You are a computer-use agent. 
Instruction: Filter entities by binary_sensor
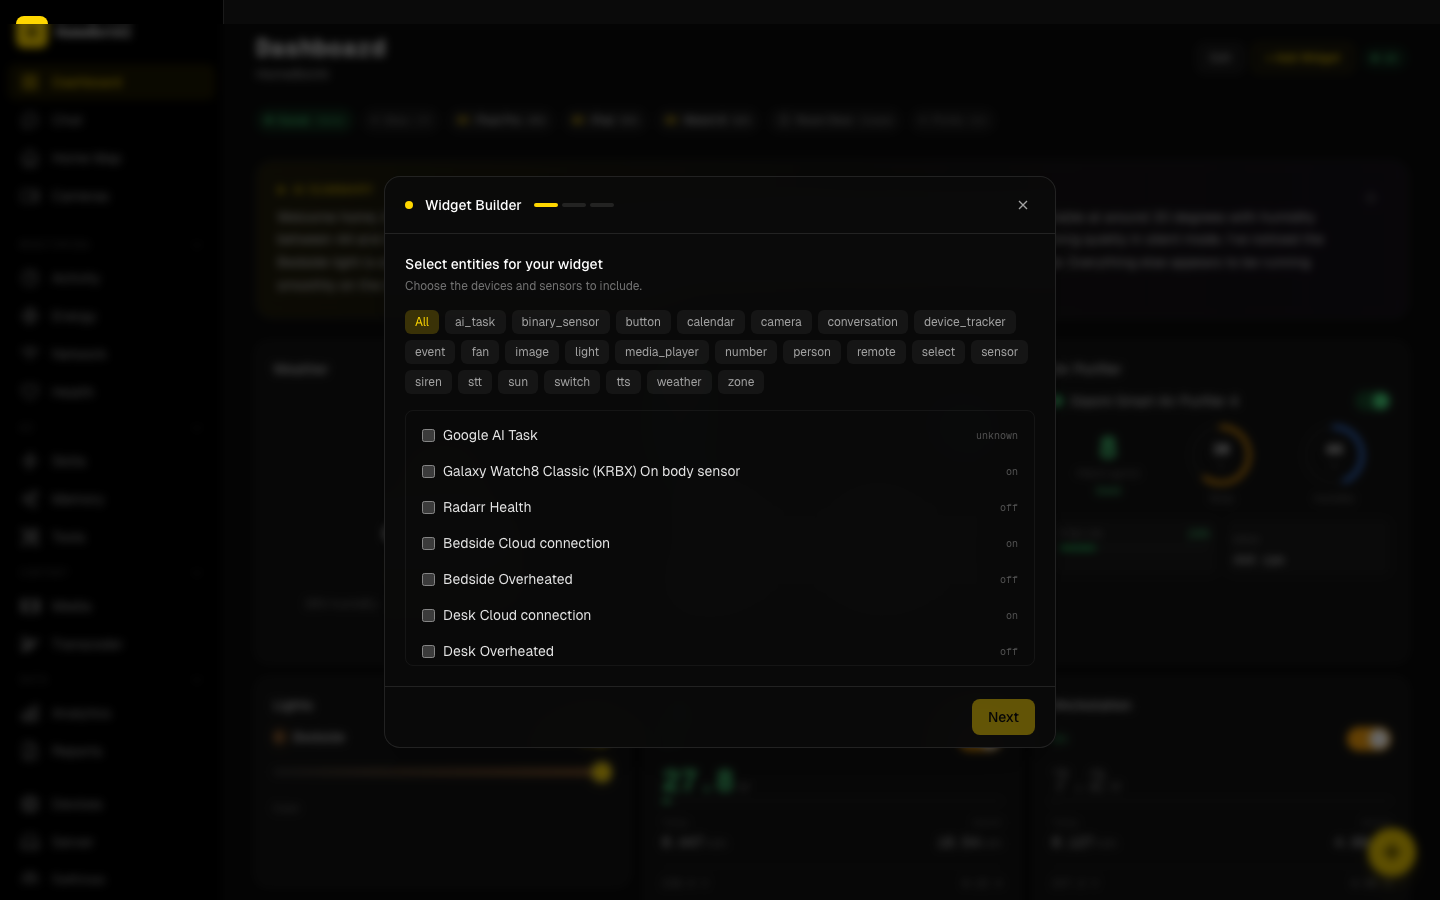pyautogui.click(x=560, y=322)
